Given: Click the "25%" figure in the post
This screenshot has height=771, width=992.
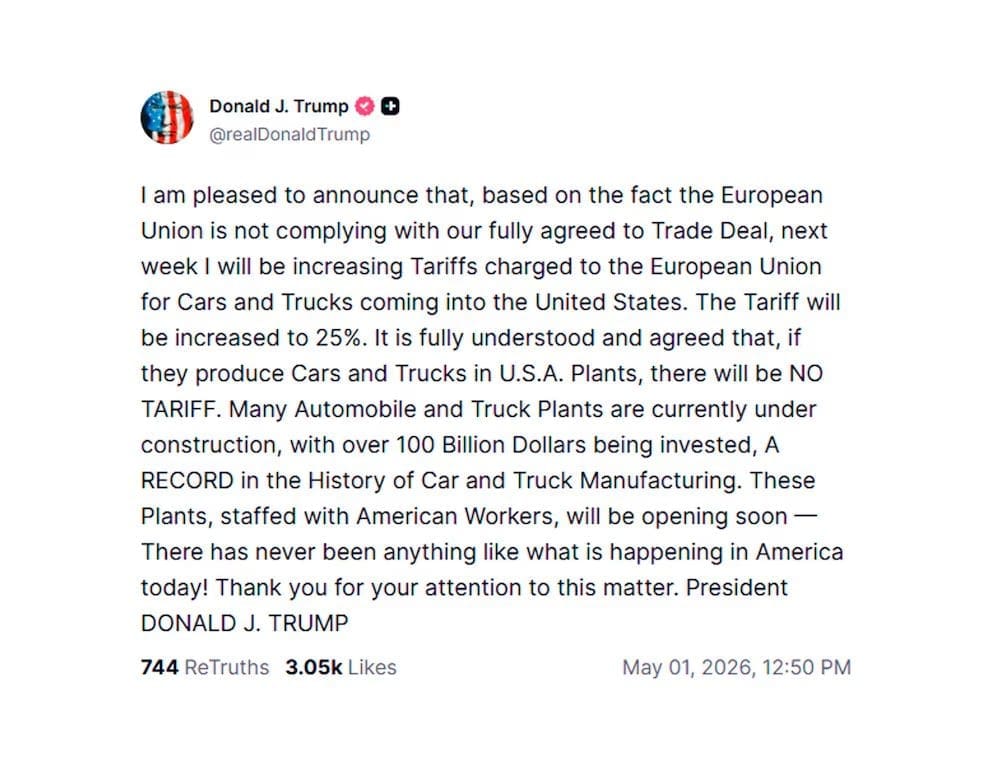Looking at the screenshot, I should [x=340, y=338].
